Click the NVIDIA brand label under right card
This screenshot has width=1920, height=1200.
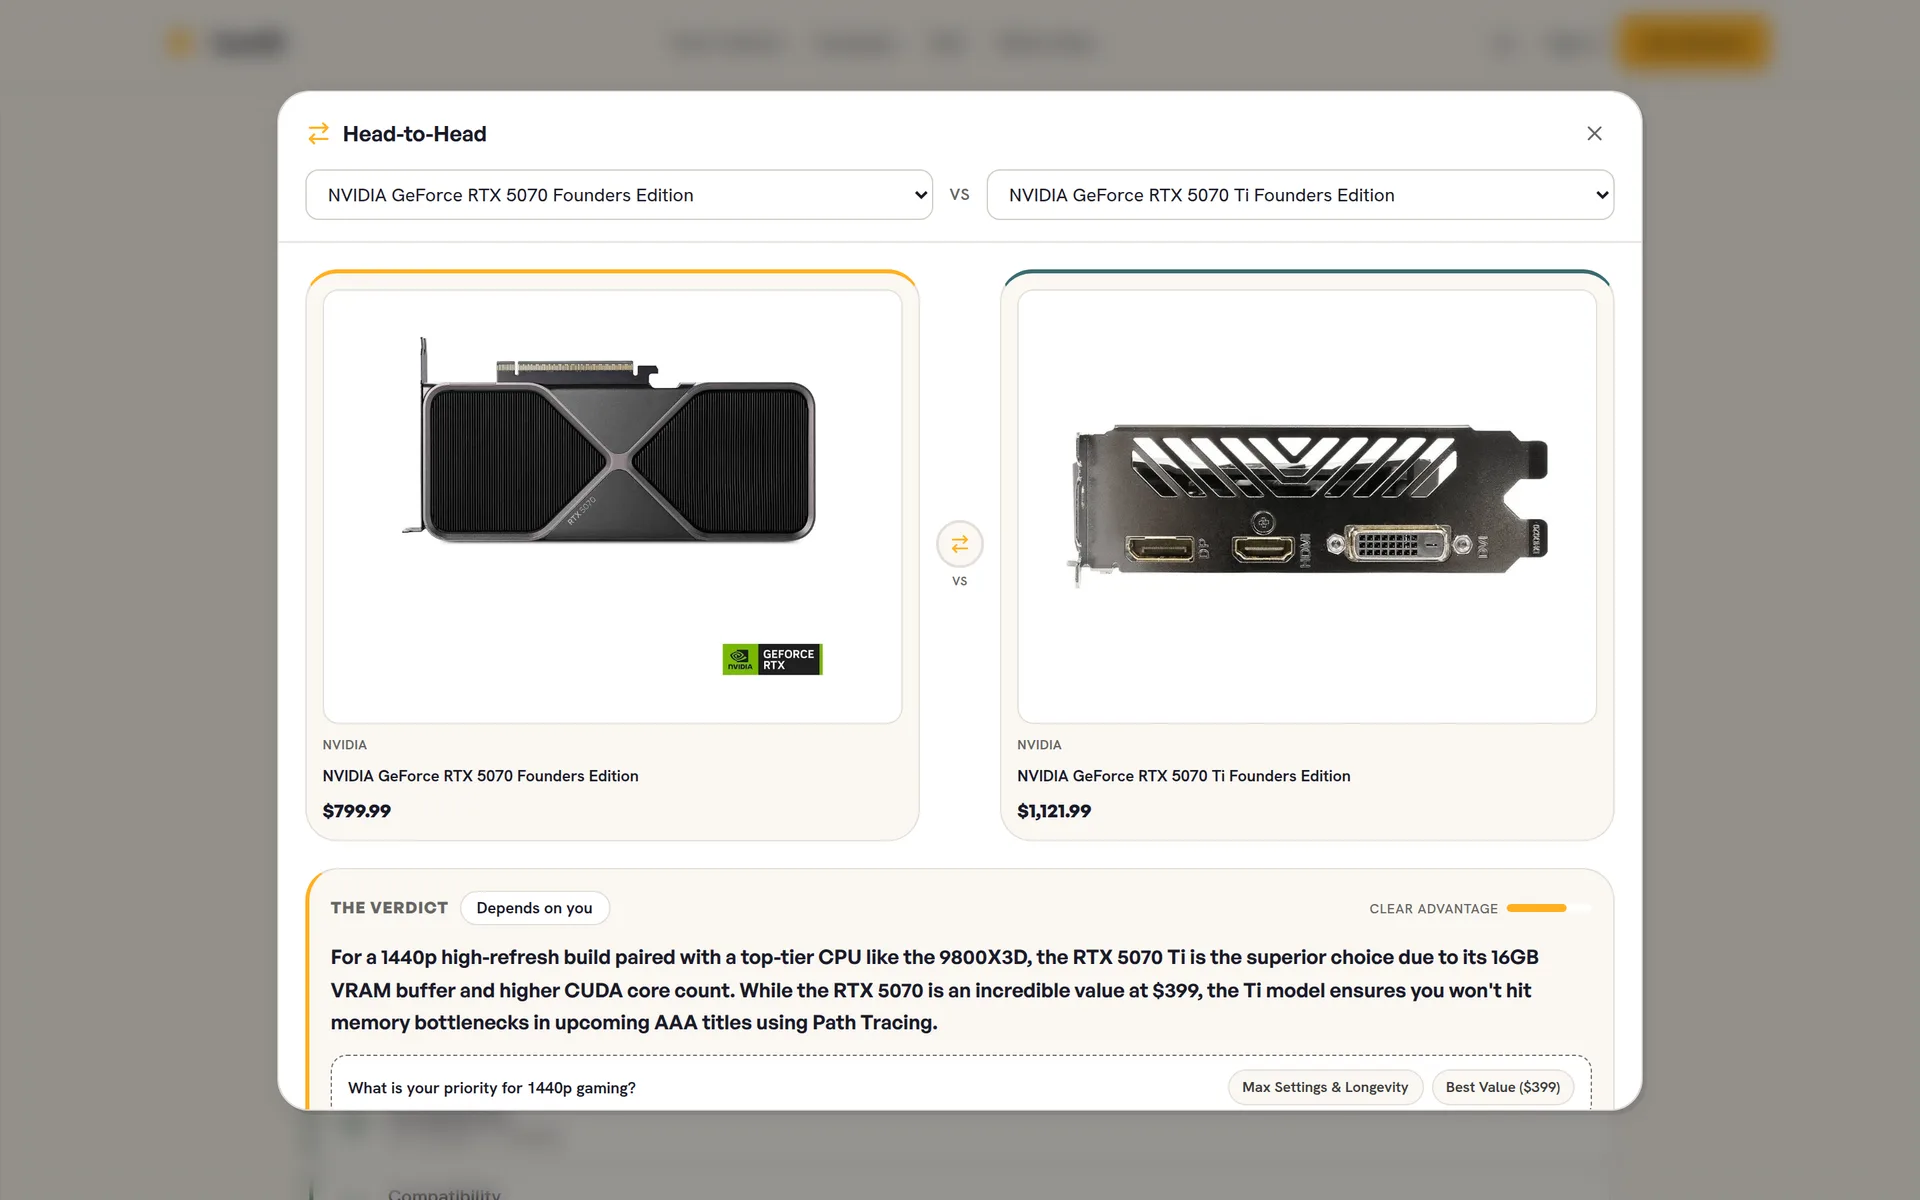tap(1039, 745)
